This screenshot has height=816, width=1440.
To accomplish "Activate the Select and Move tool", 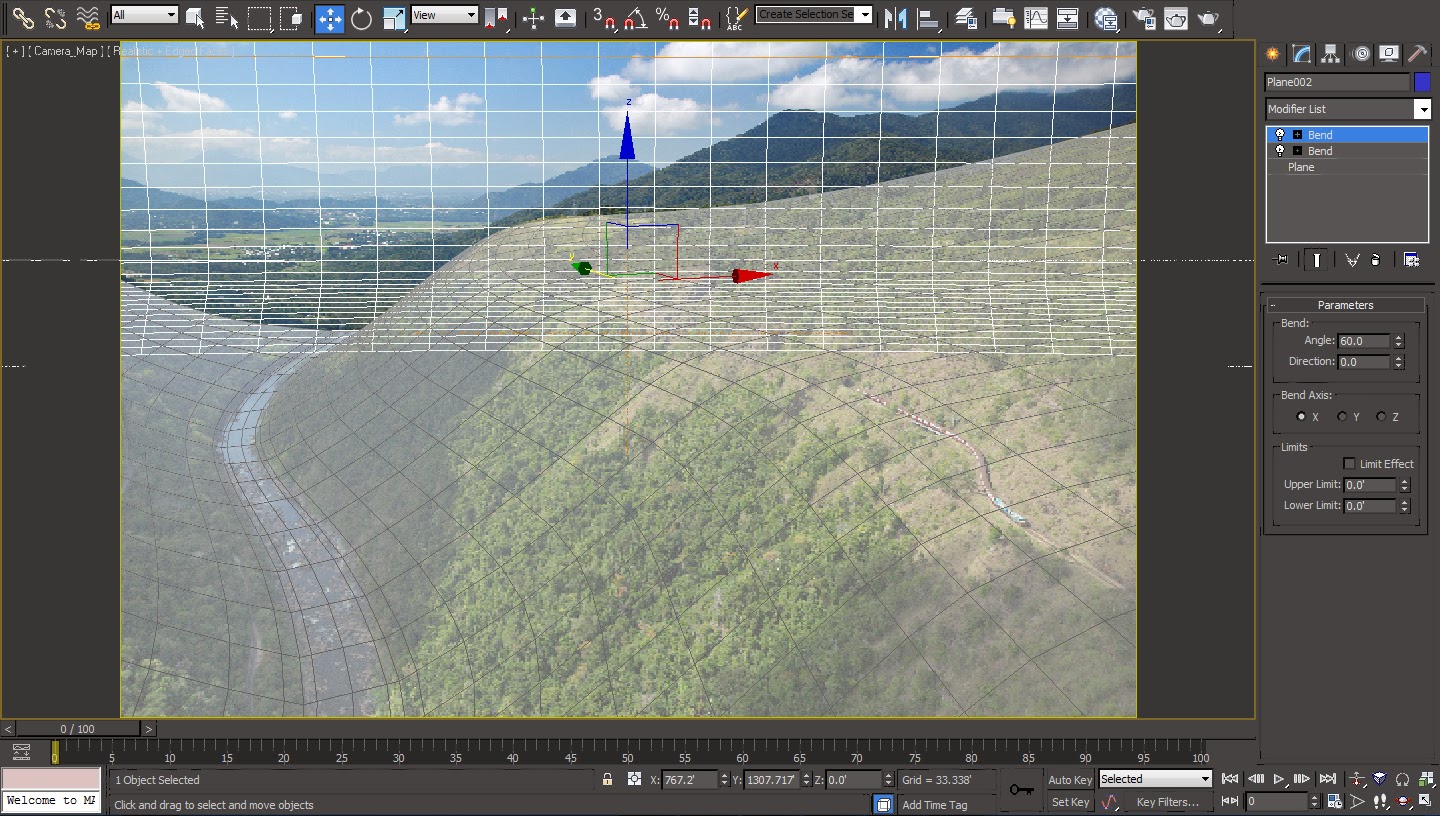I will [329, 18].
